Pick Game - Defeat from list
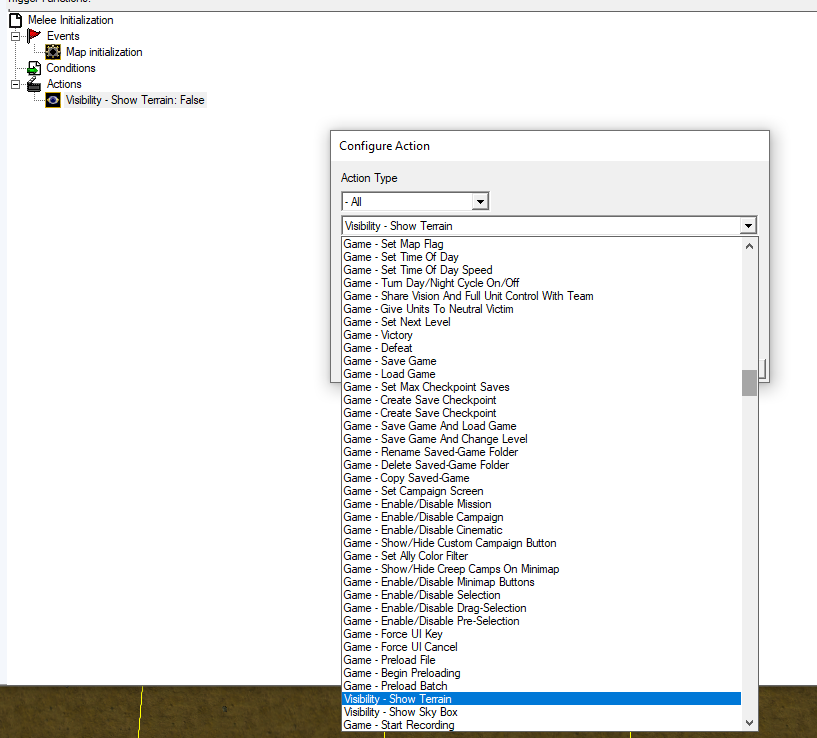This screenshot has height=738, width=817. 541,348
